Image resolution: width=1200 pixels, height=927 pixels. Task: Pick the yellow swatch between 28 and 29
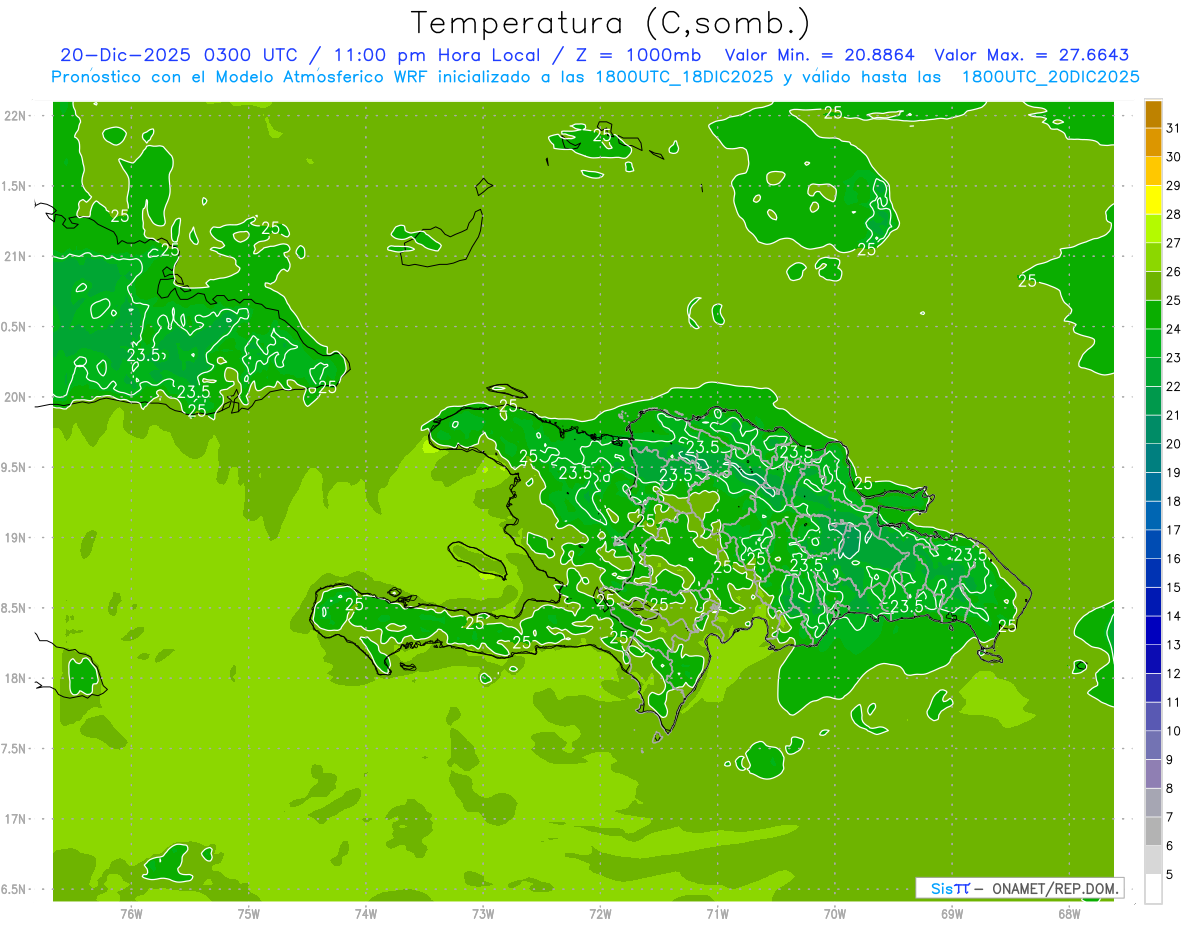[x=1153, y=200]
